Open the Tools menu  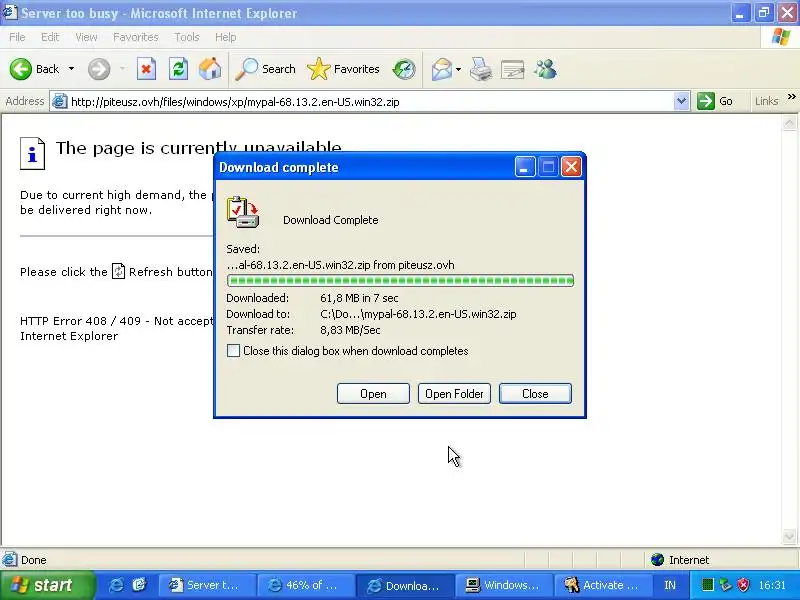pos(187,37)
